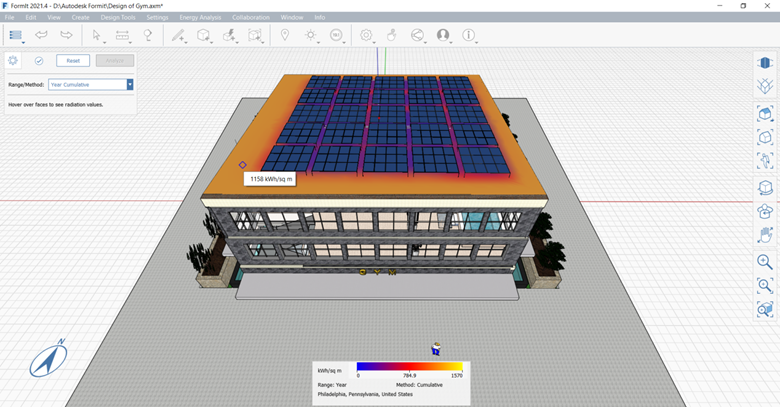Open the Advanced Modeling tool

click(229, 35)
